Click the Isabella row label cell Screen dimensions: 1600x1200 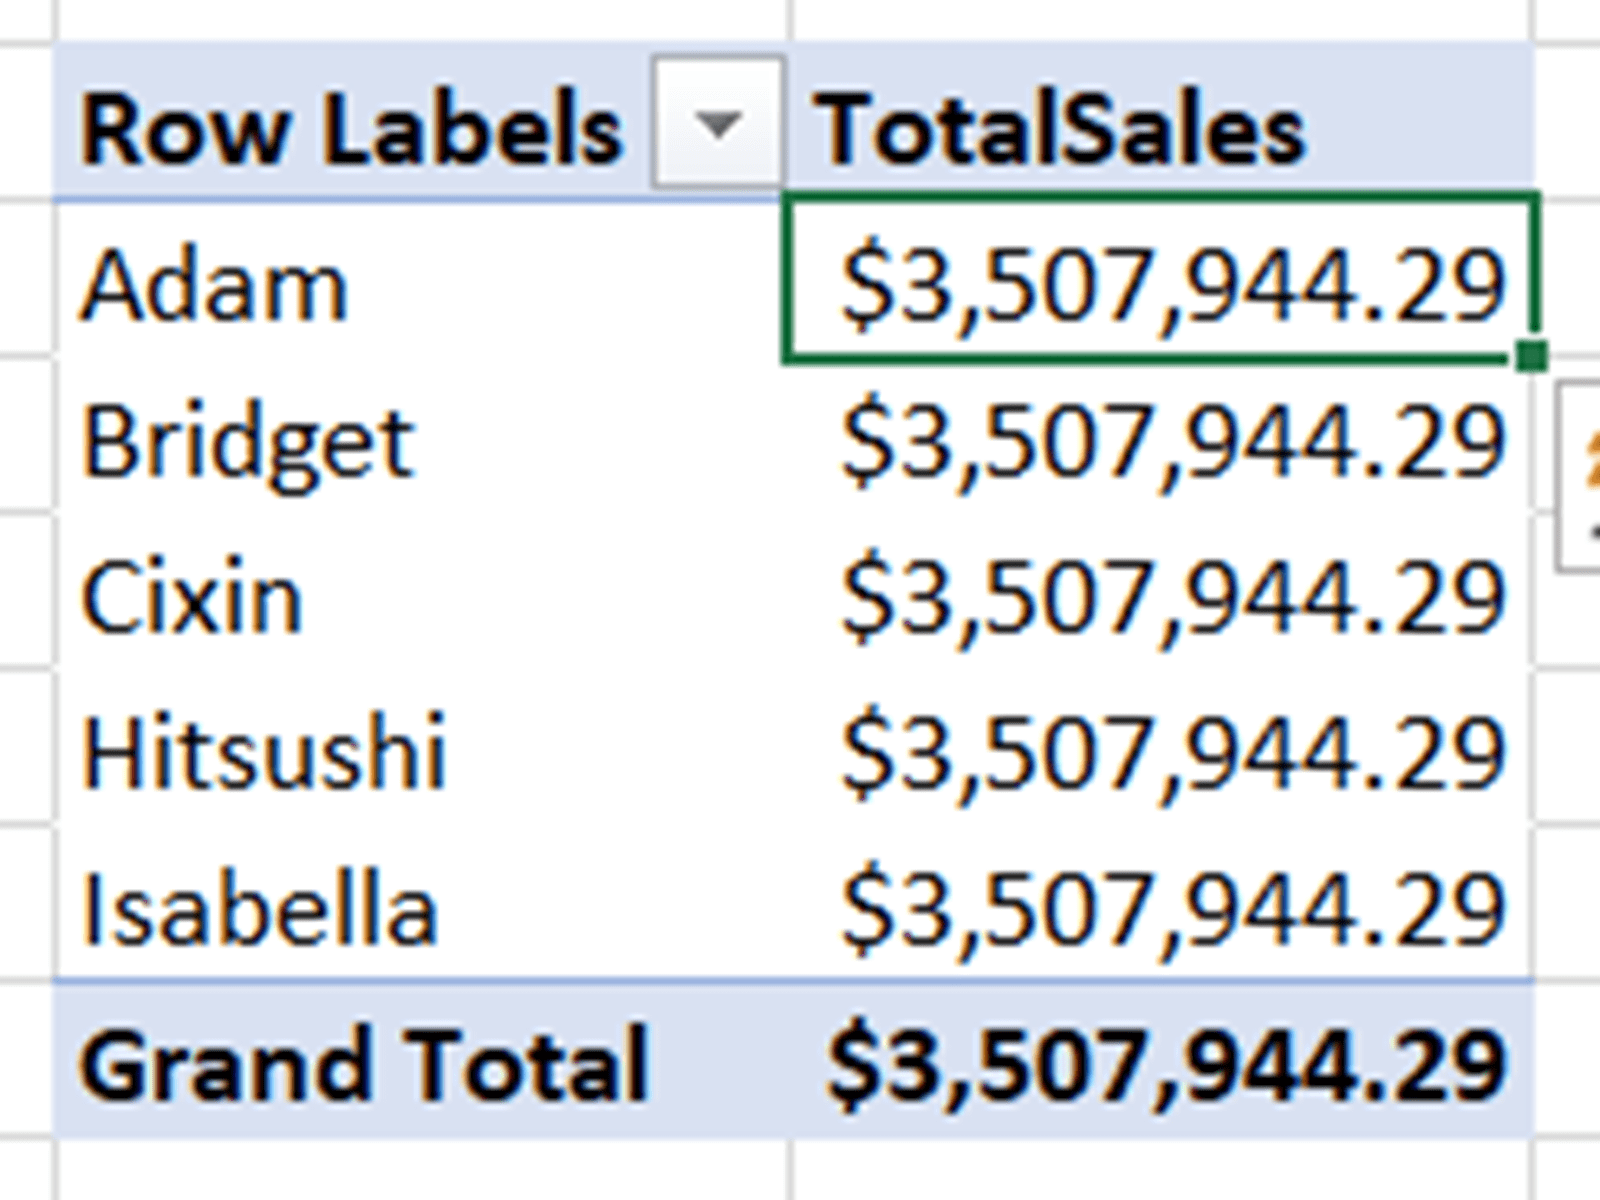[260, 909]
